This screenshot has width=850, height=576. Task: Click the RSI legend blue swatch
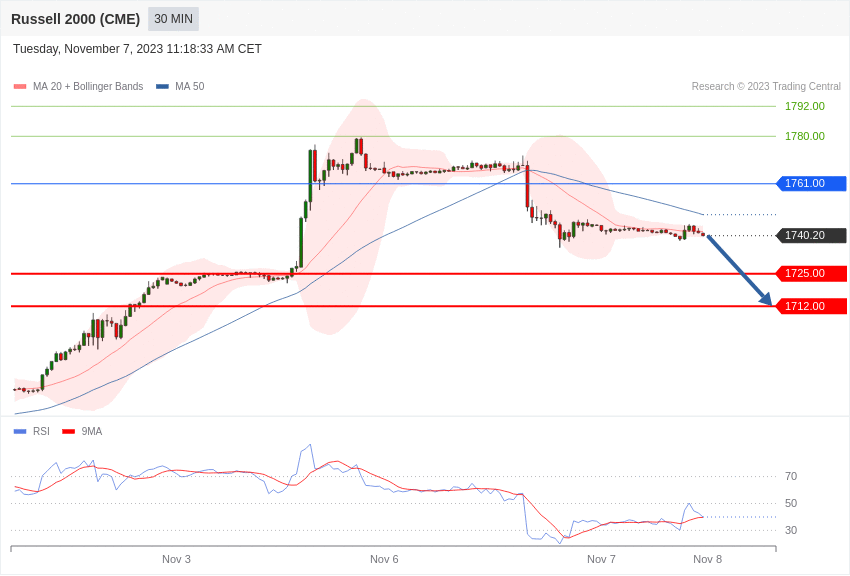(x=20, y=431)
